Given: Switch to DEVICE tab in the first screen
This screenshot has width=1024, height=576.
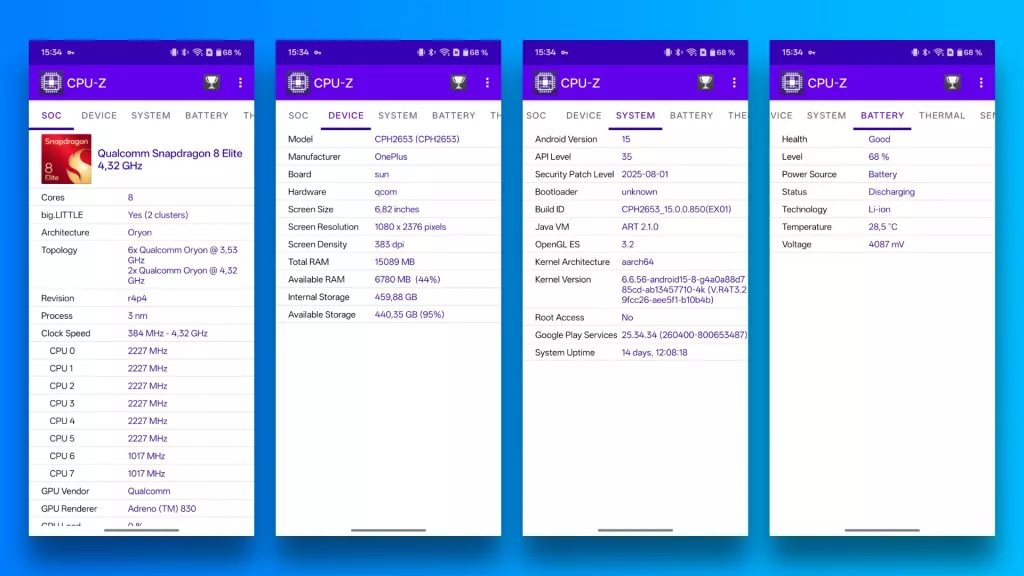Looking at the screenshot, I should point(99,116).
